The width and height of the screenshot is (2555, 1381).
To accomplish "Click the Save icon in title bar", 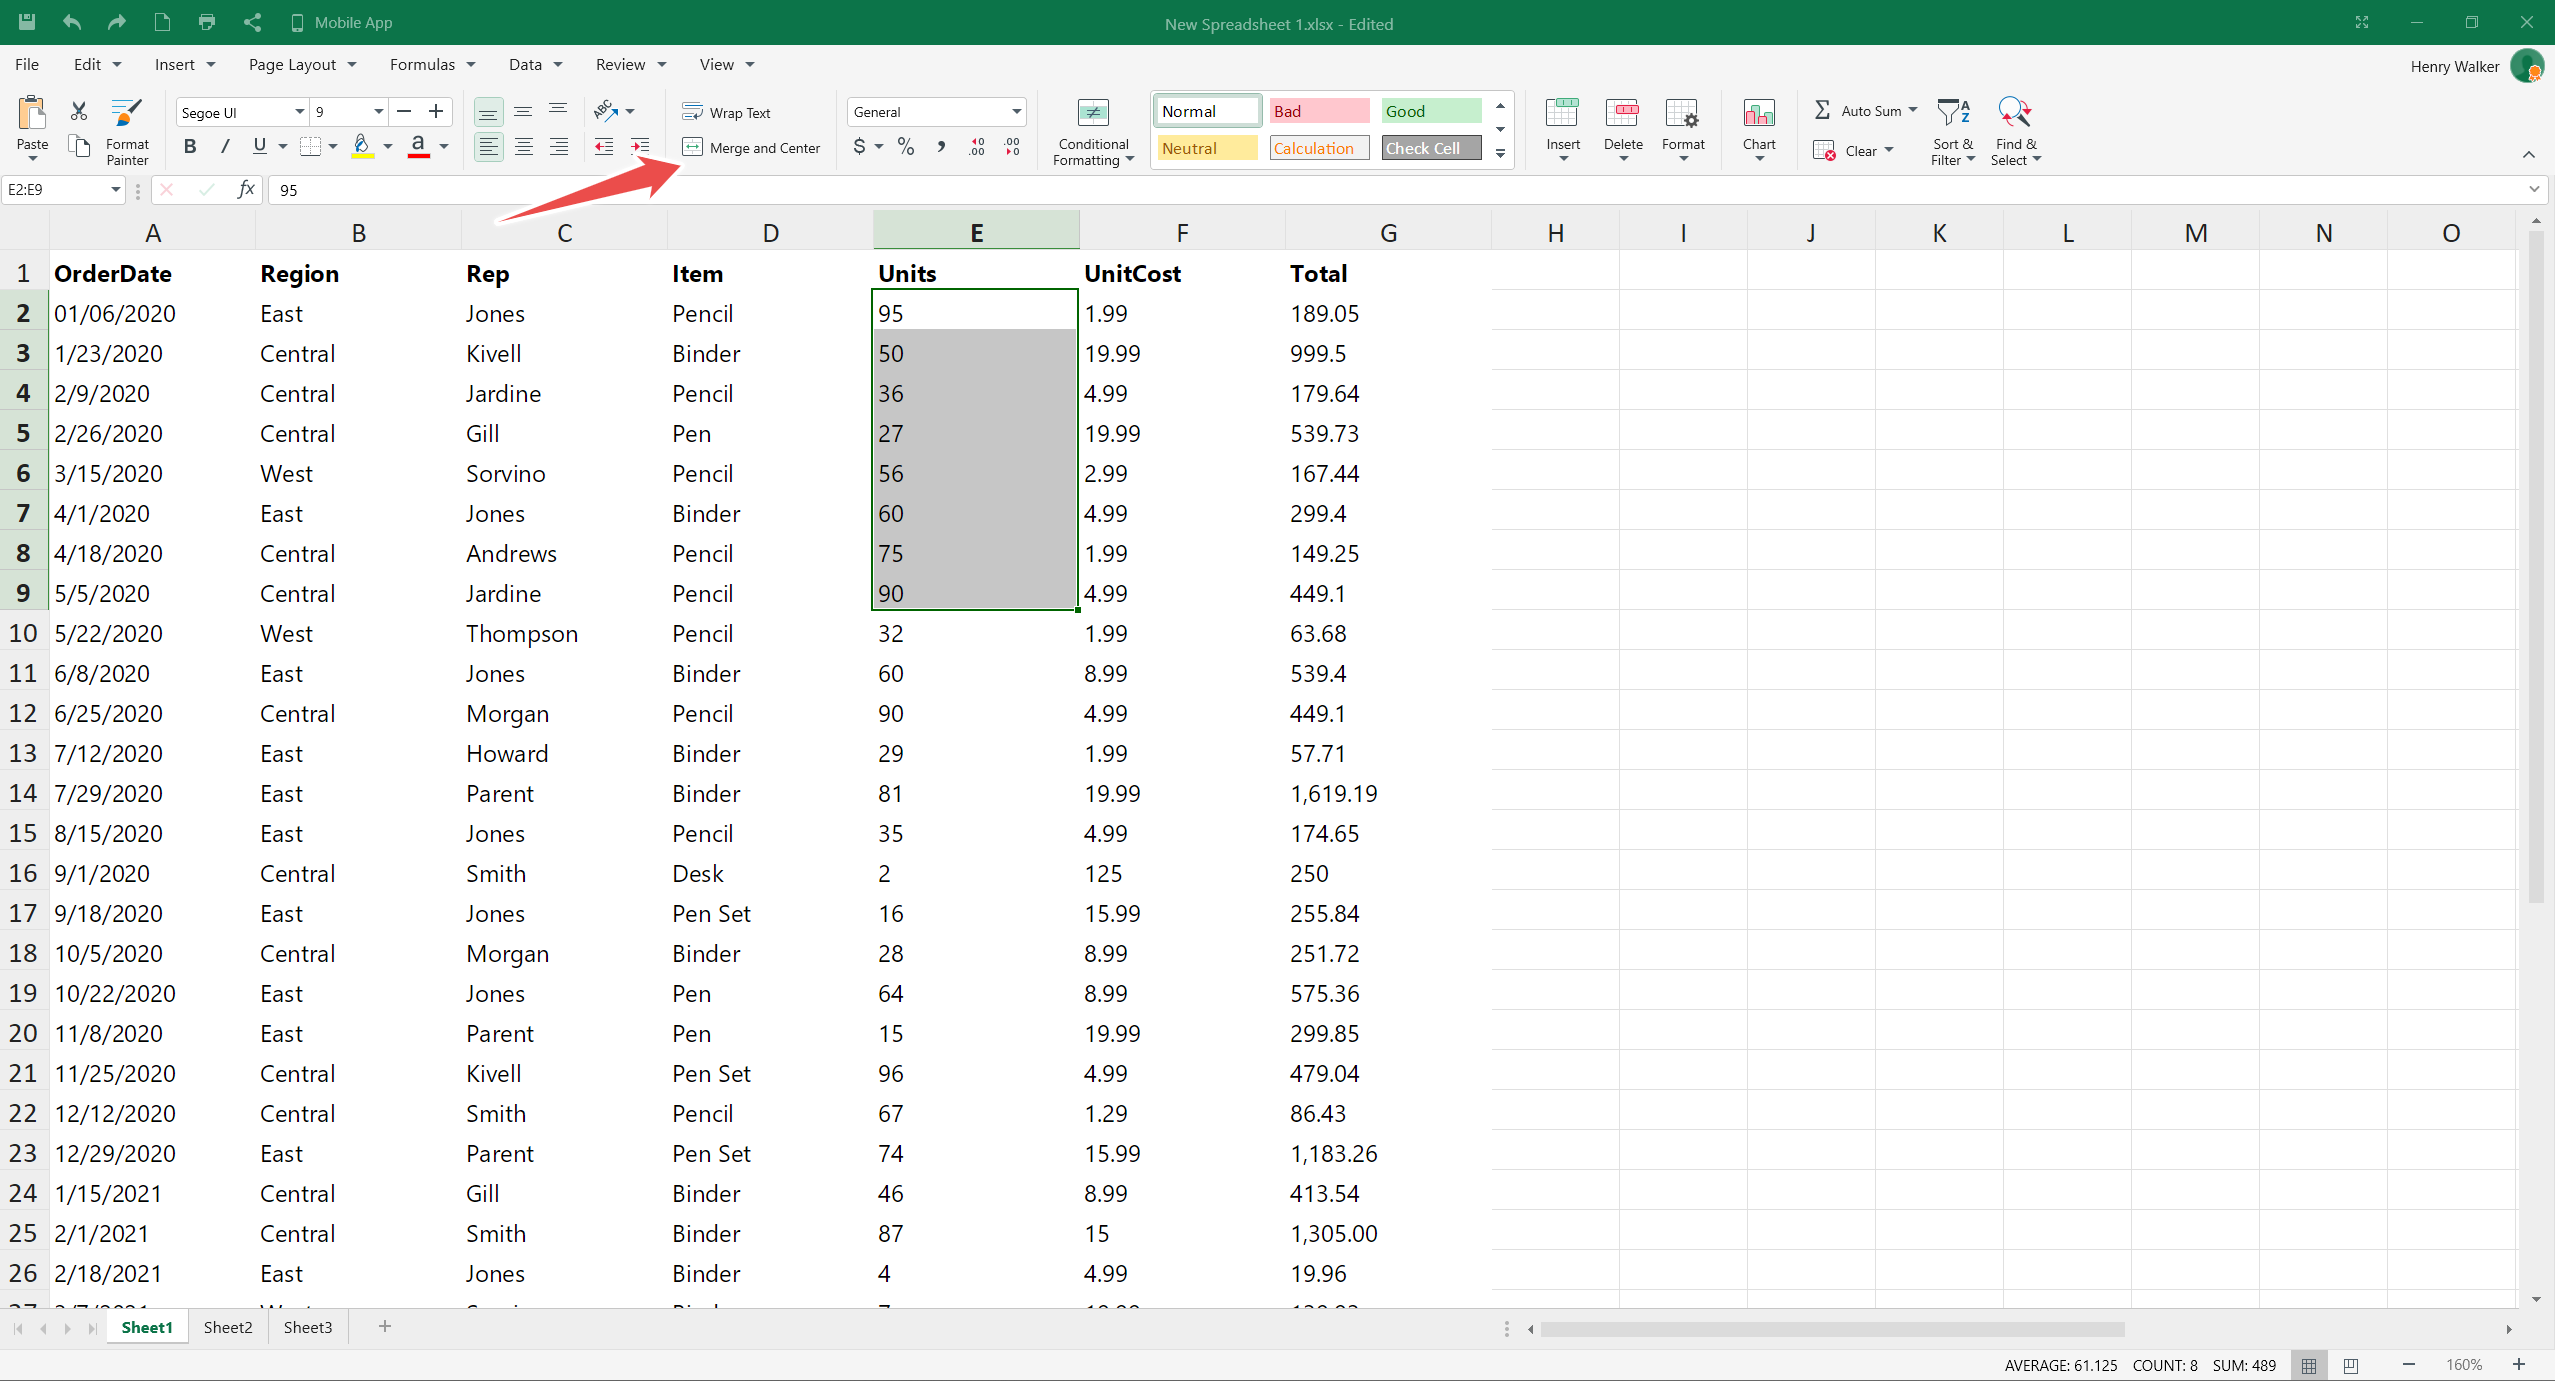I will click(27, 22).
